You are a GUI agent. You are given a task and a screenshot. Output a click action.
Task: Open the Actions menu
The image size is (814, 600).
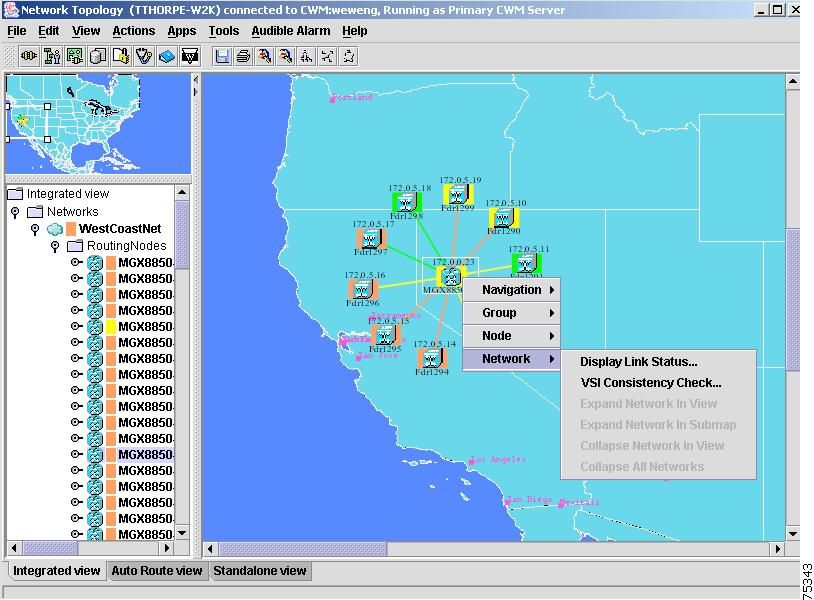click(133, 31)
